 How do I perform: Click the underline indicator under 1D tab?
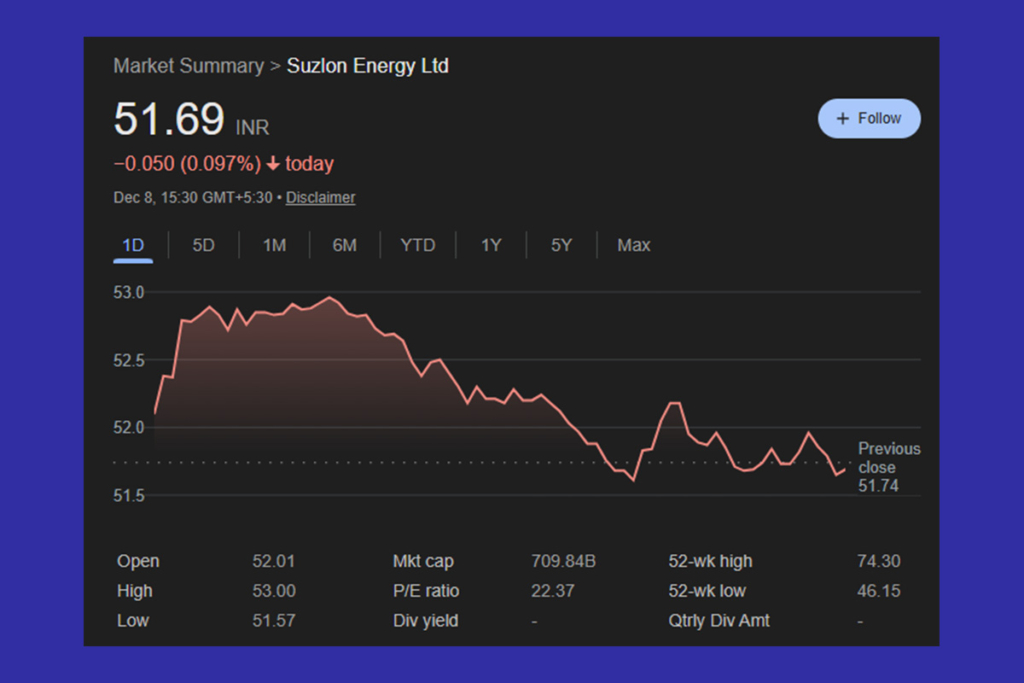133,259
